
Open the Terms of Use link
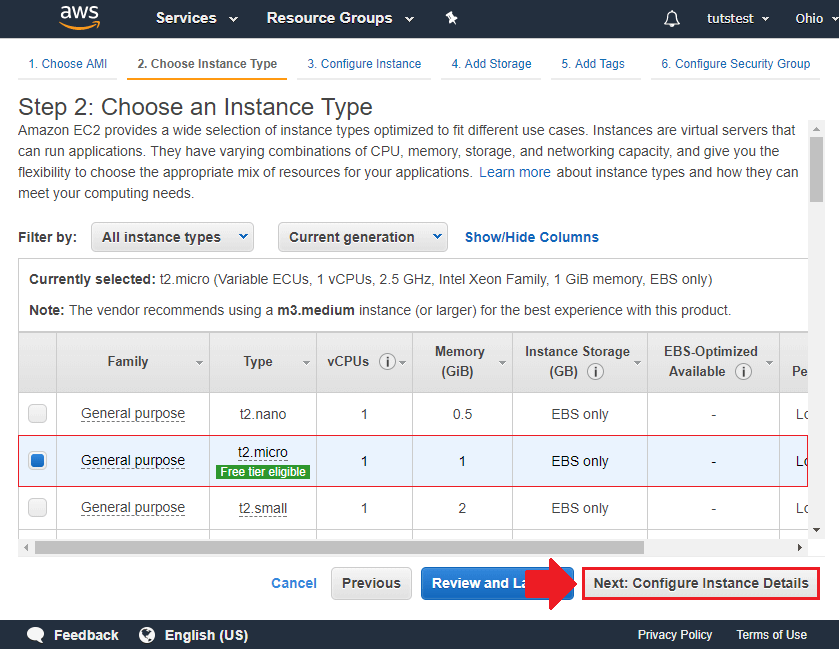772,635
